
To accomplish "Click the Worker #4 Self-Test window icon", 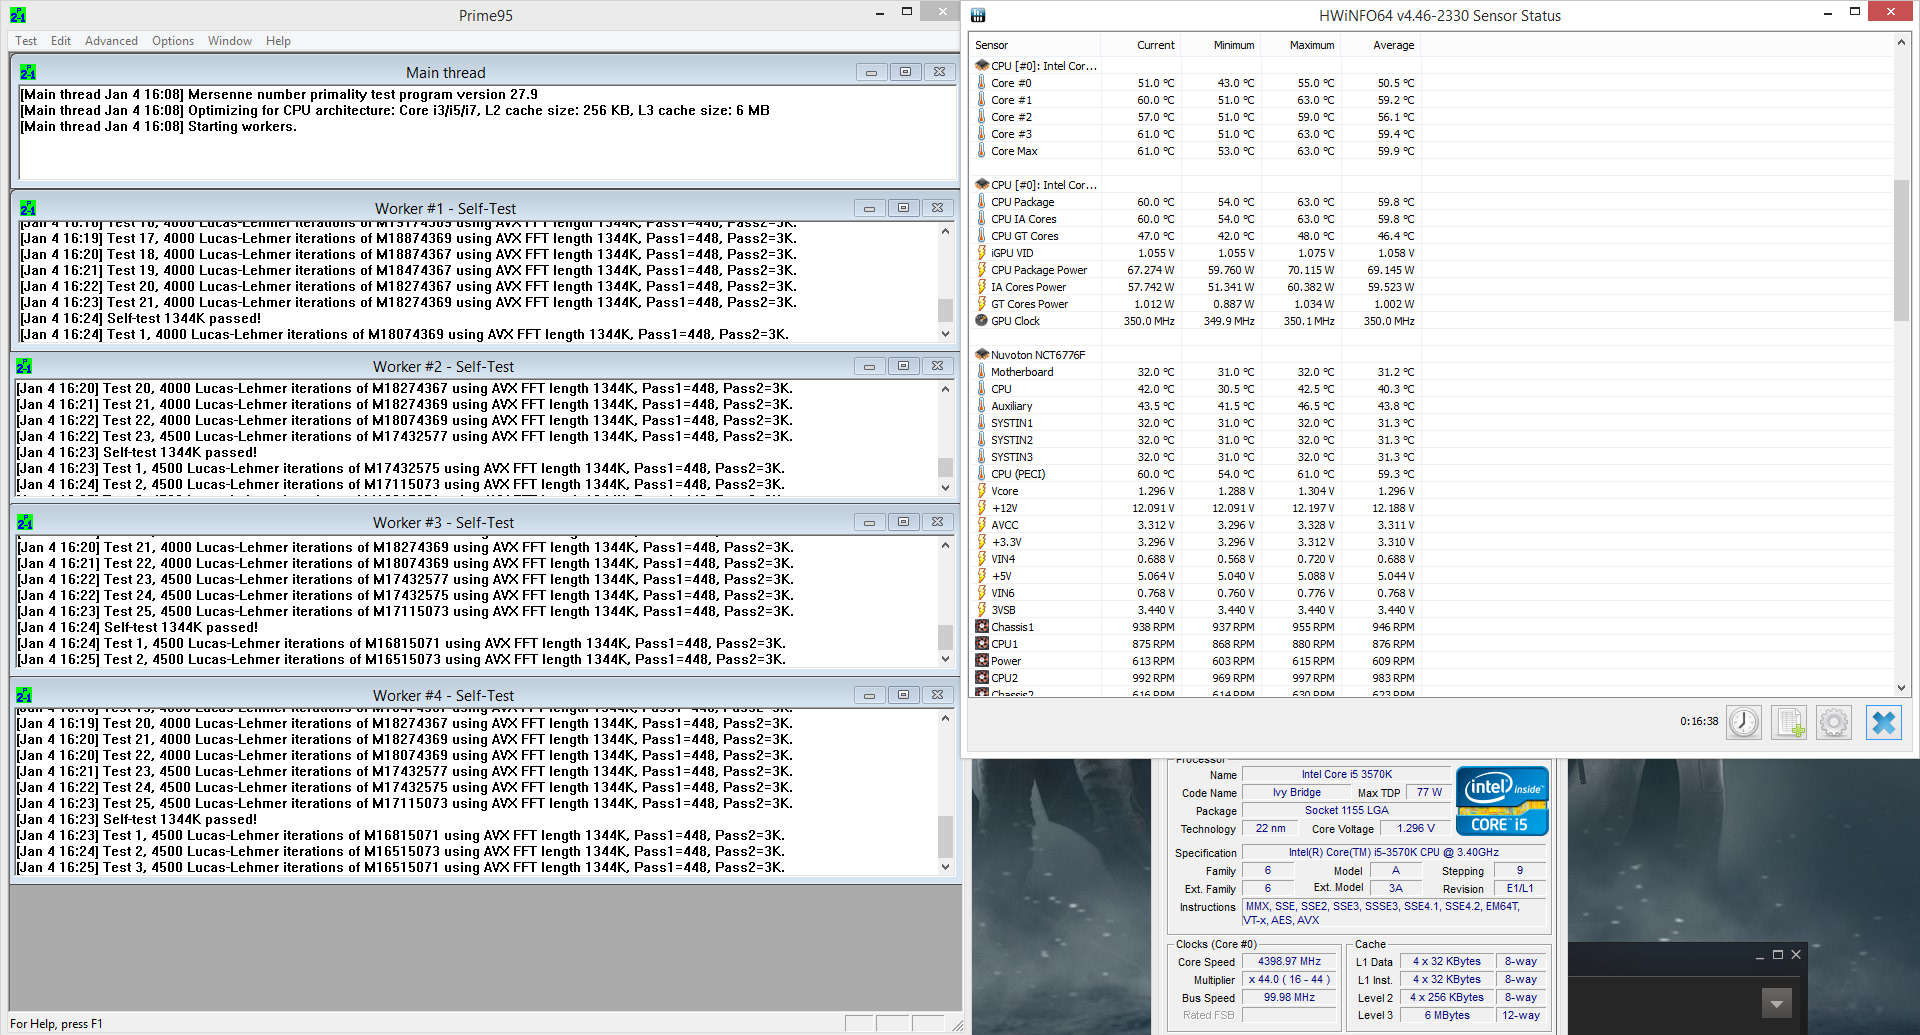I will click(x=24, y=695).
